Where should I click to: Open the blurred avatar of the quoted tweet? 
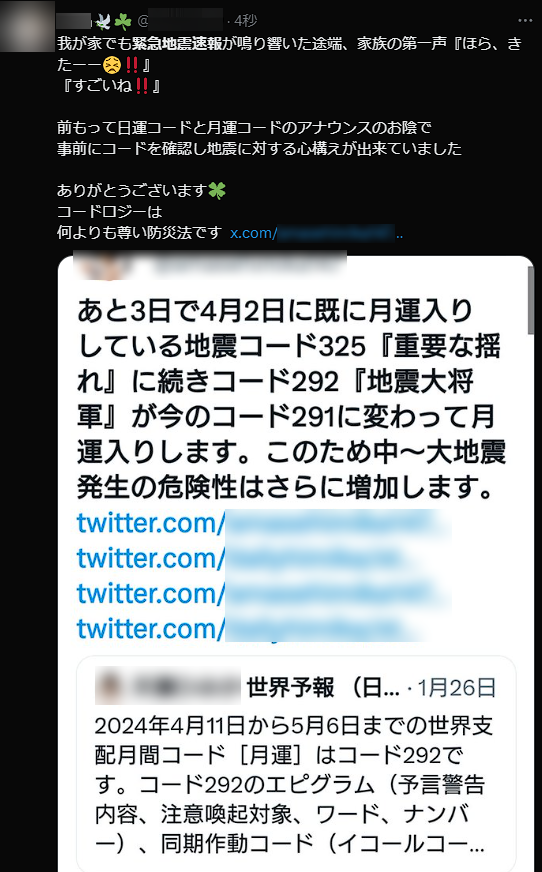coord(104,266)
